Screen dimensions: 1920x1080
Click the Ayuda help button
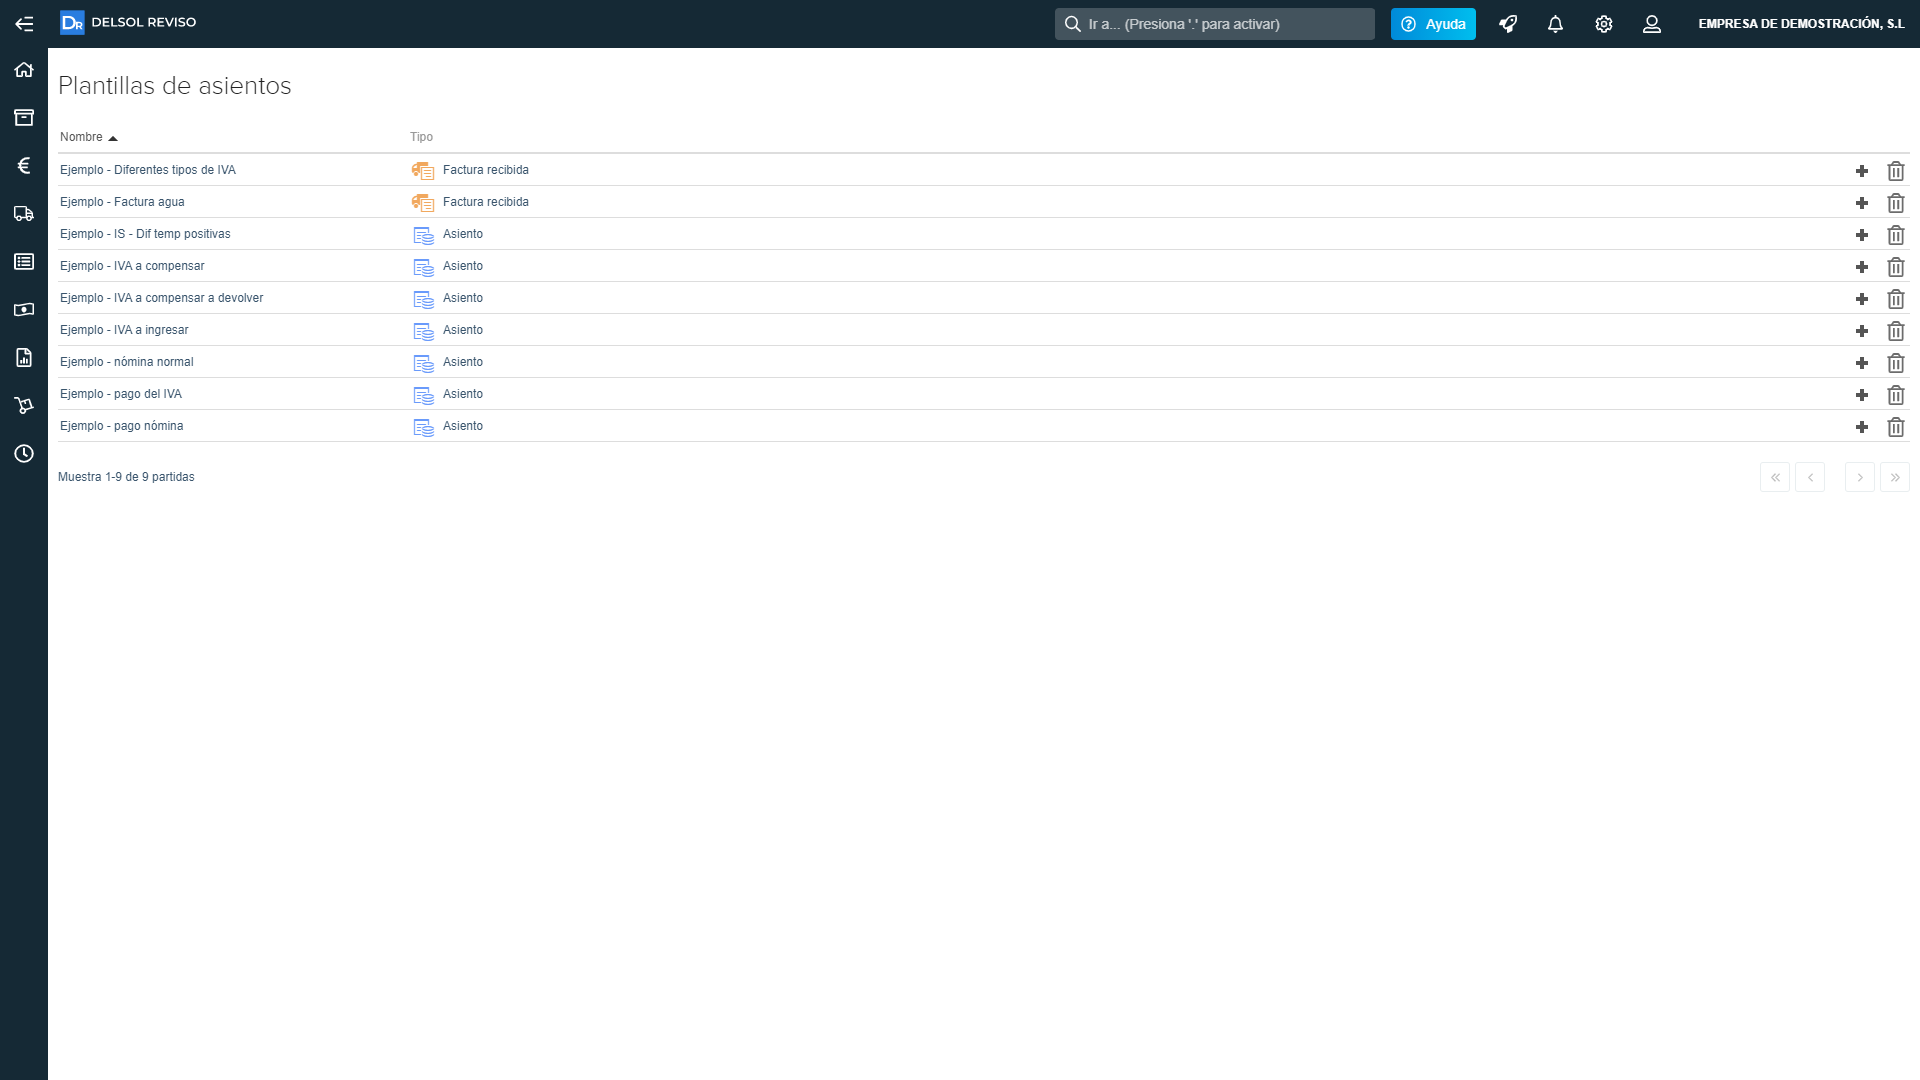coord(1432,24)
